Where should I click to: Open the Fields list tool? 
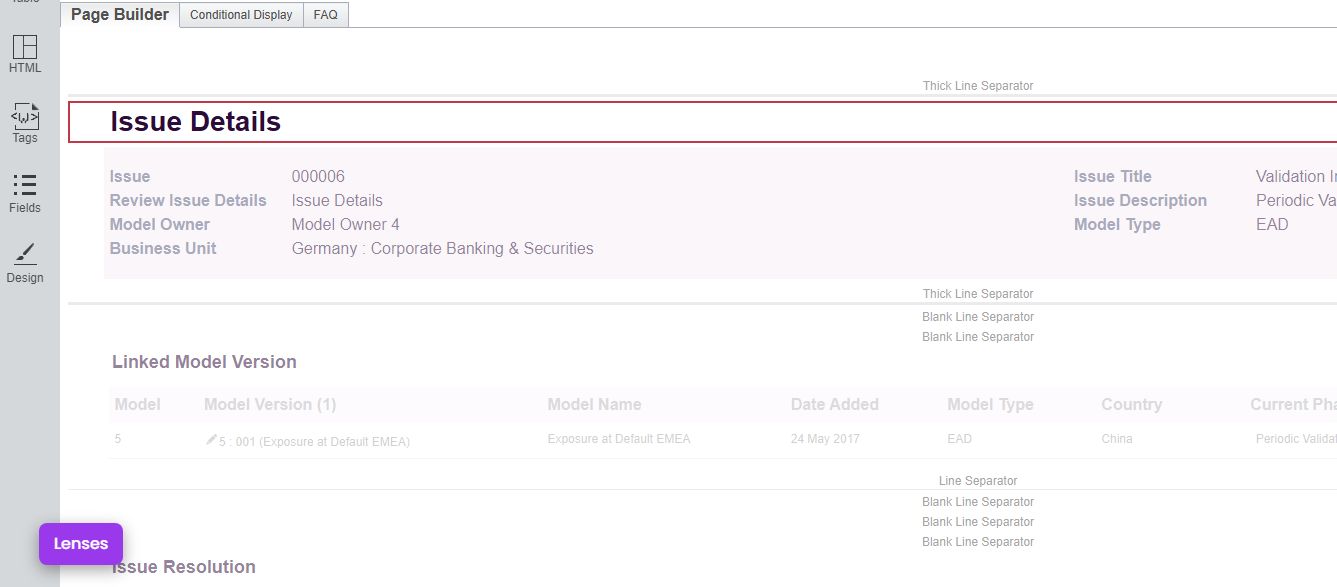pos(25,193)
